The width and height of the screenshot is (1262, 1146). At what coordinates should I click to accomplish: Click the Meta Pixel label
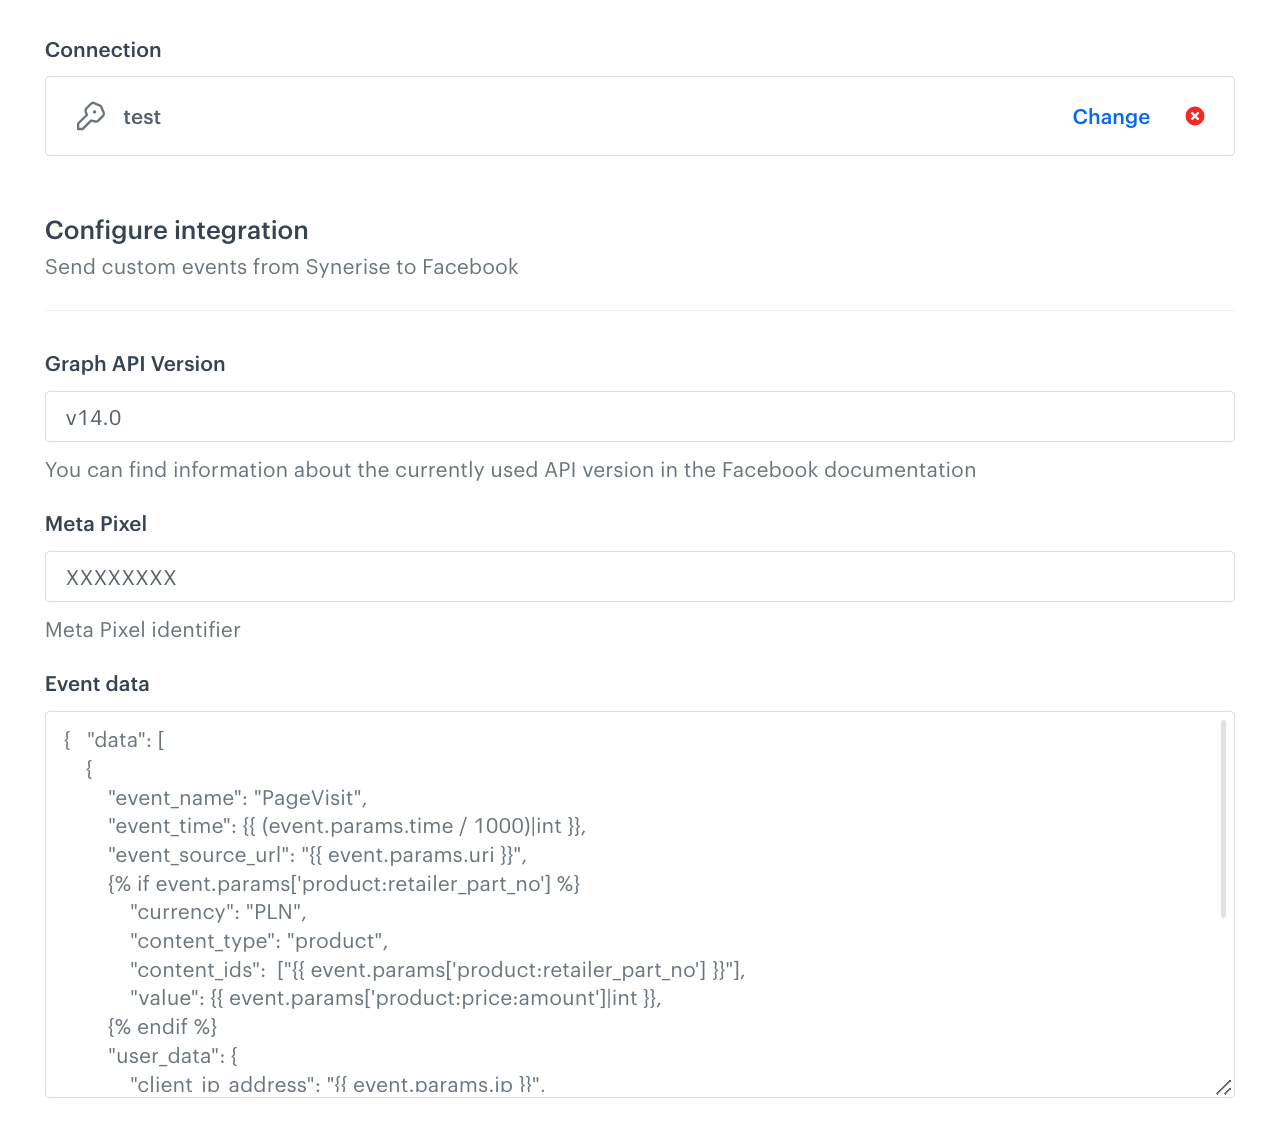[x=95, y=523]
